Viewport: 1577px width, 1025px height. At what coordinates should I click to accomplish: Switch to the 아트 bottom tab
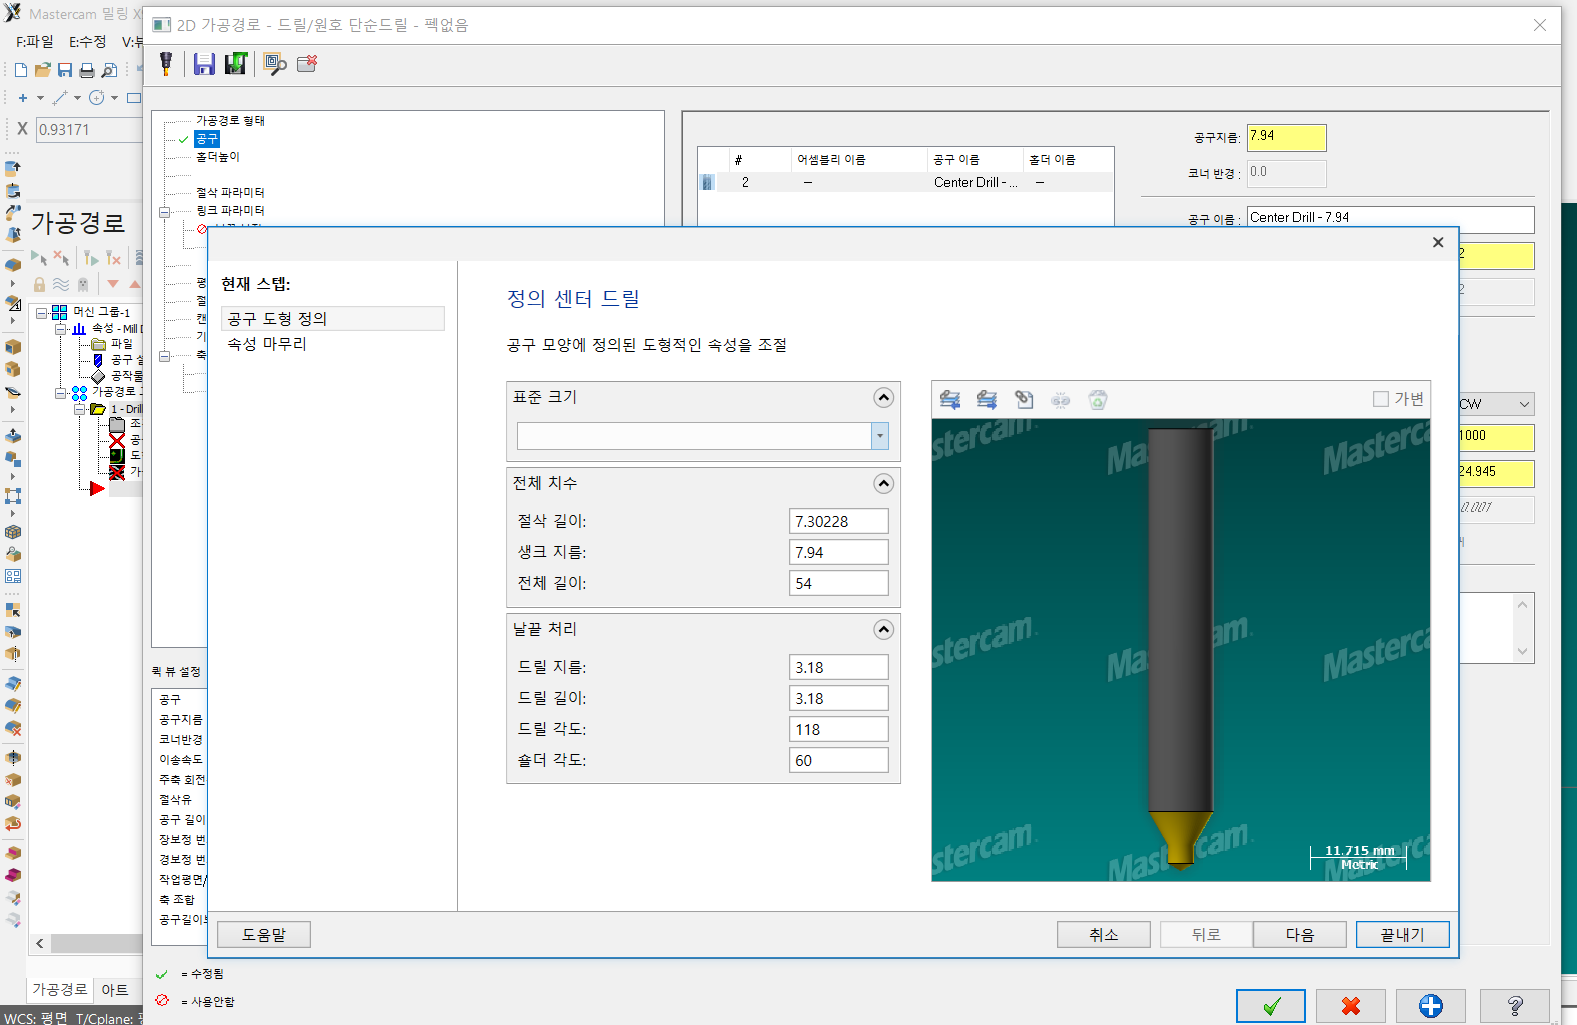pyautogui.click(x=115, y=990)
